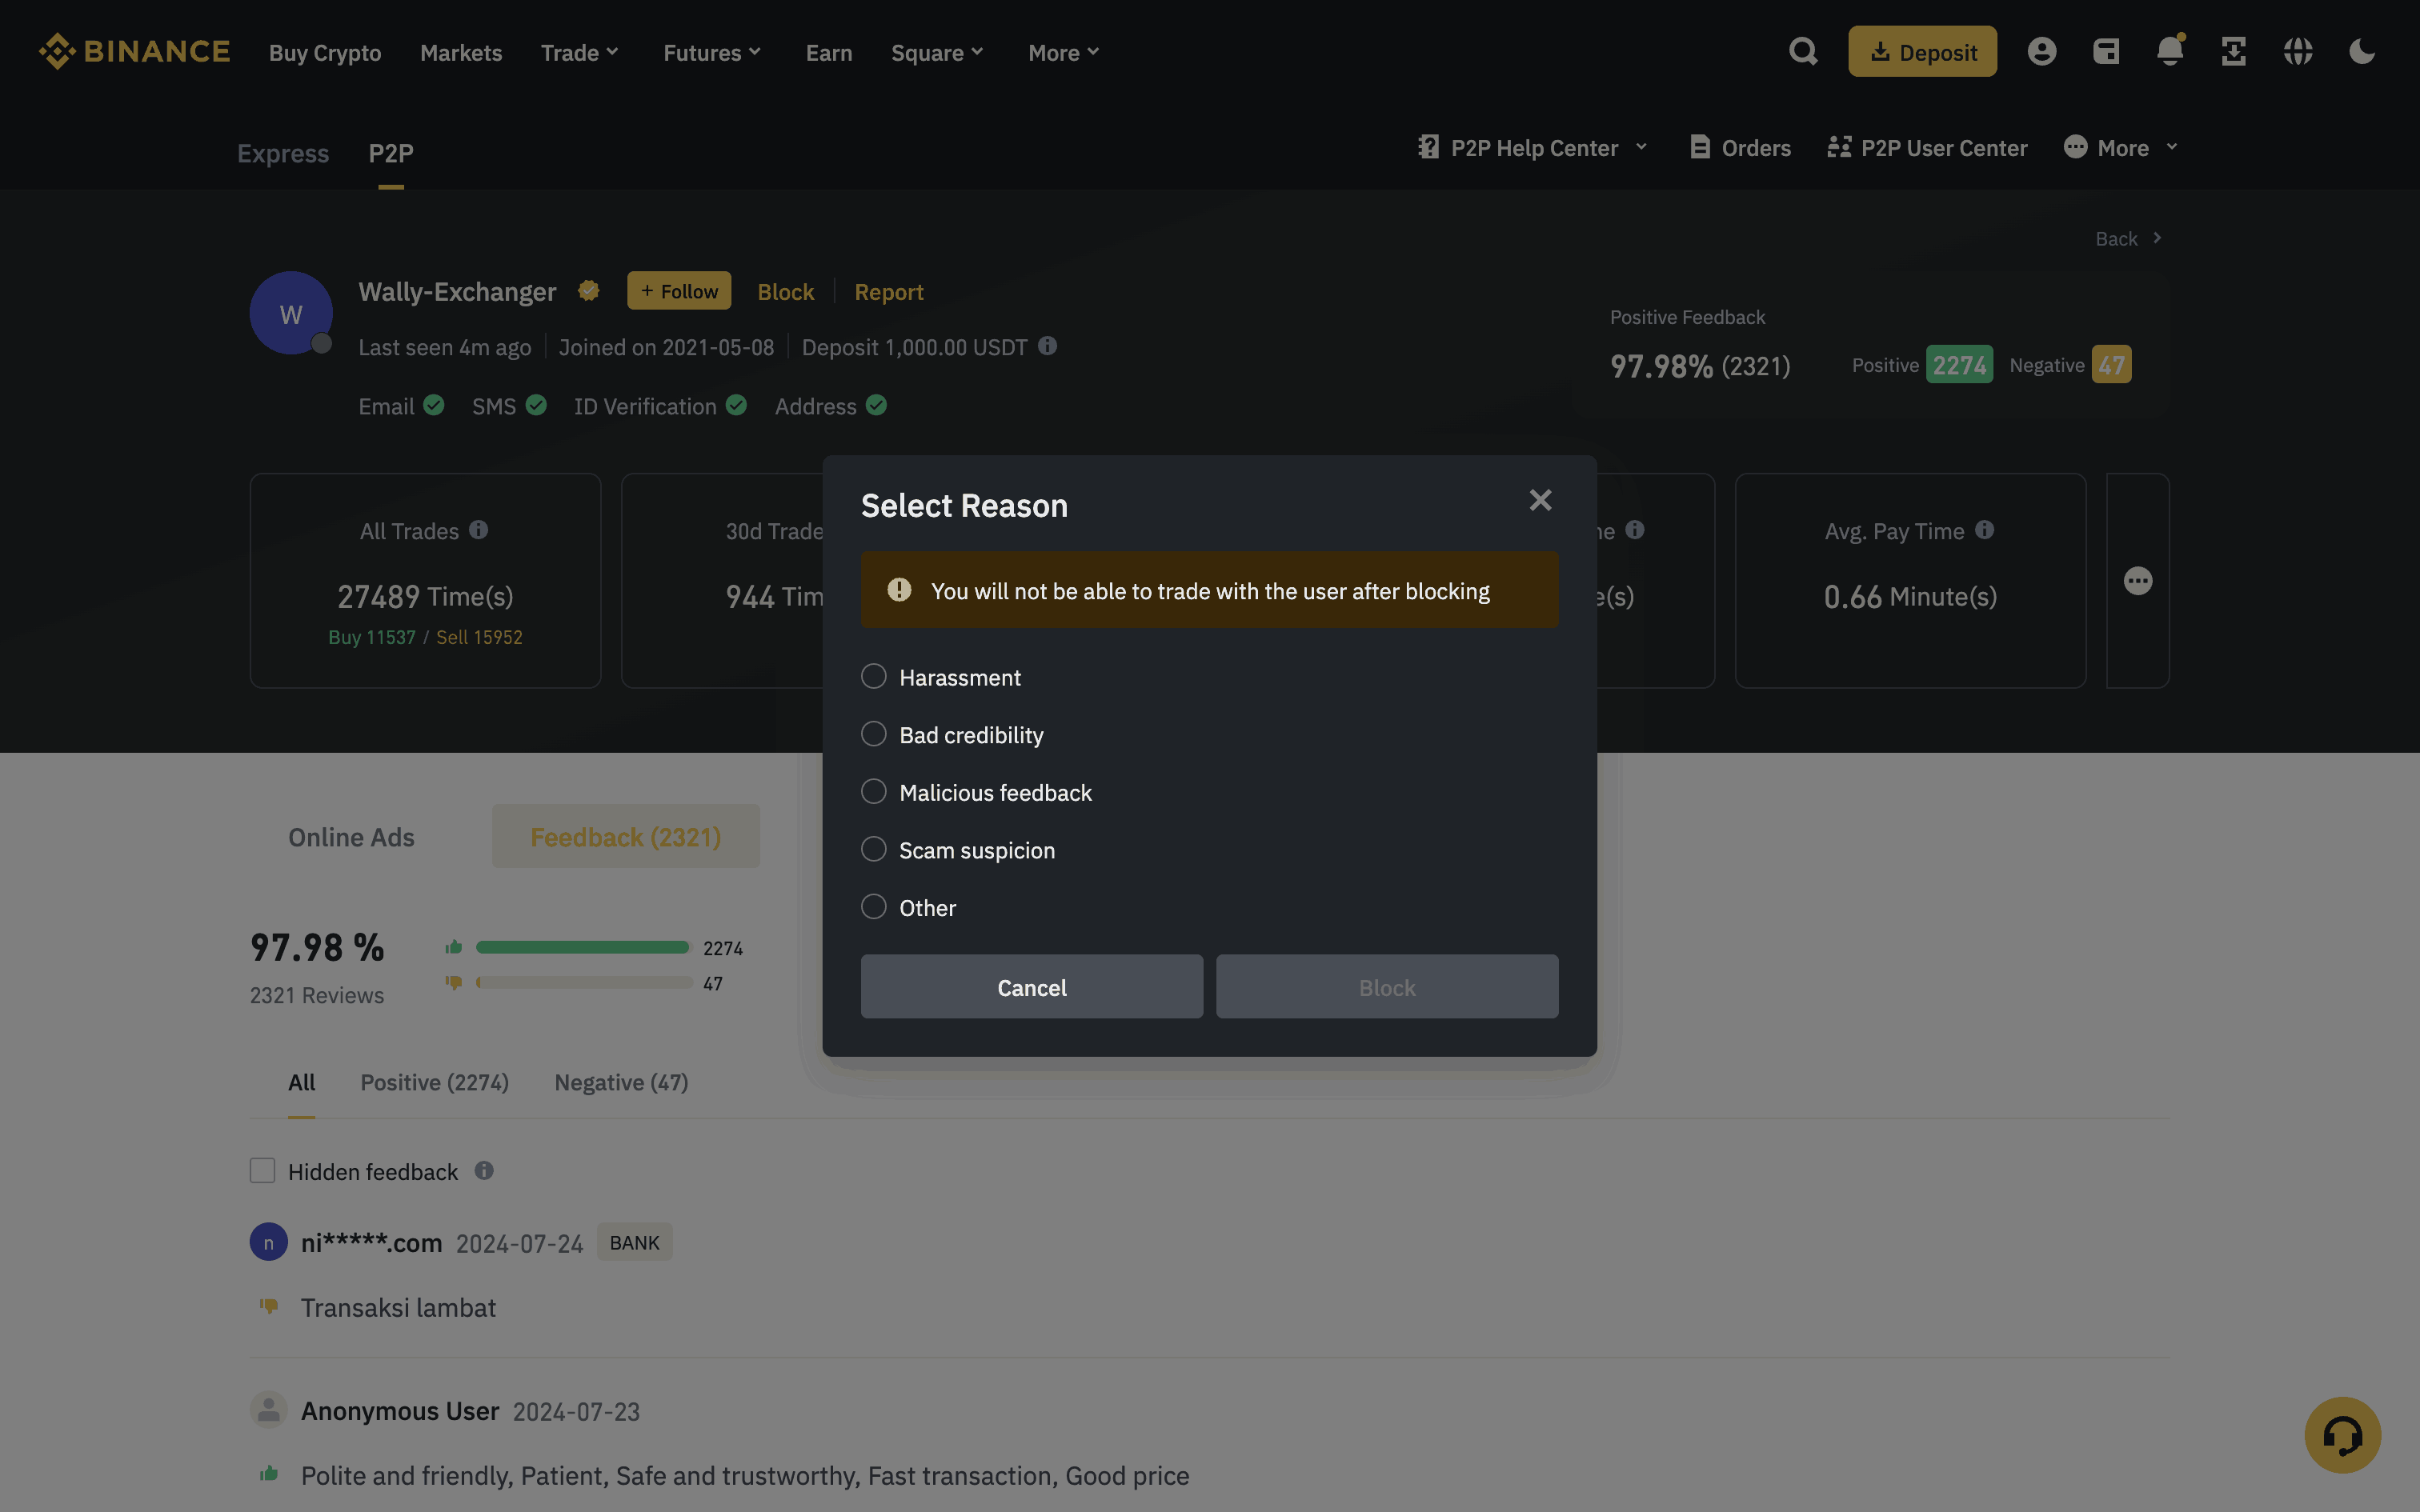Check the Hidden feedback checkbox
This screenshot has width=2420, height=1512.
point(262,1171)
